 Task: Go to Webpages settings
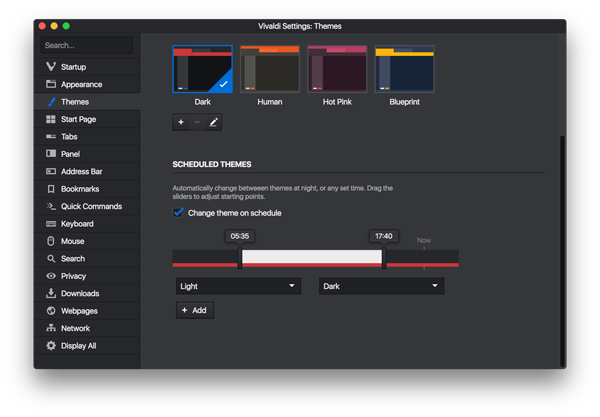(87, 311)
